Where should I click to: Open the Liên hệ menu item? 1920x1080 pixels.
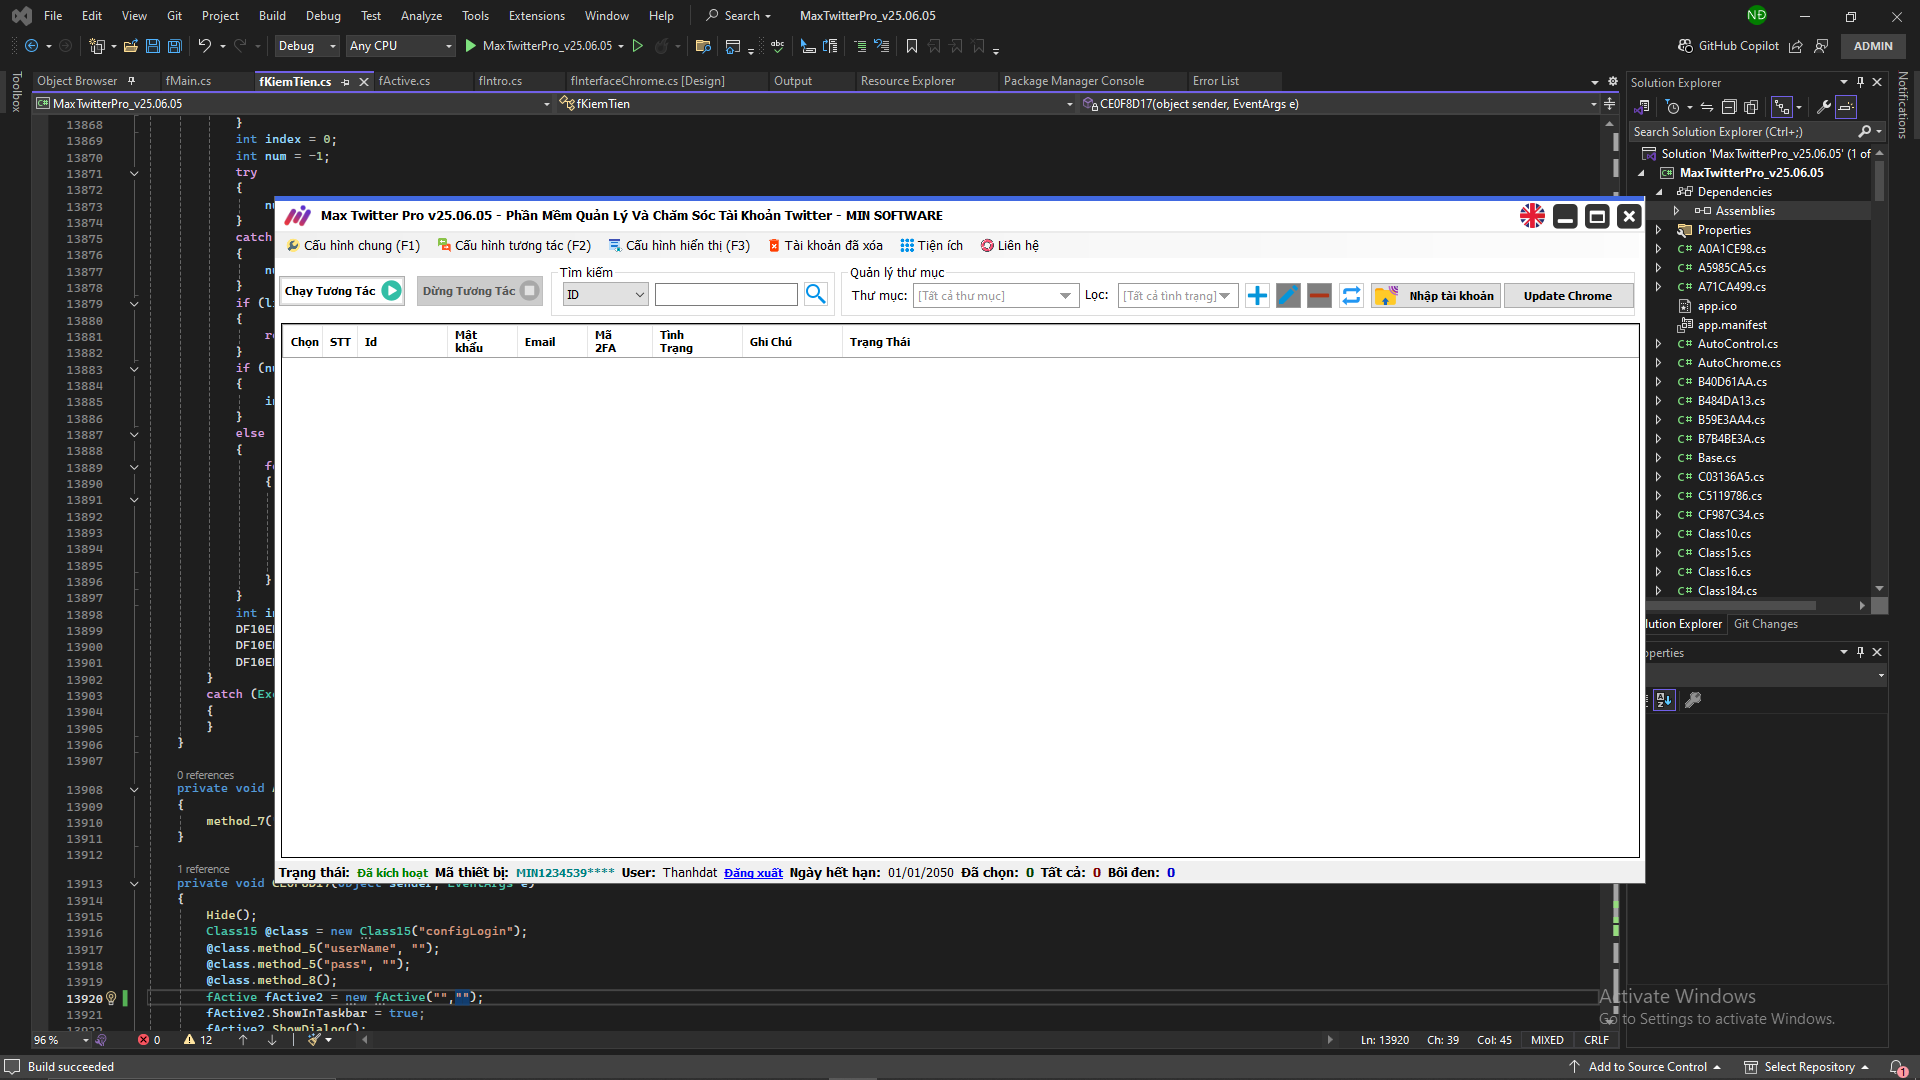[1010, 246]
